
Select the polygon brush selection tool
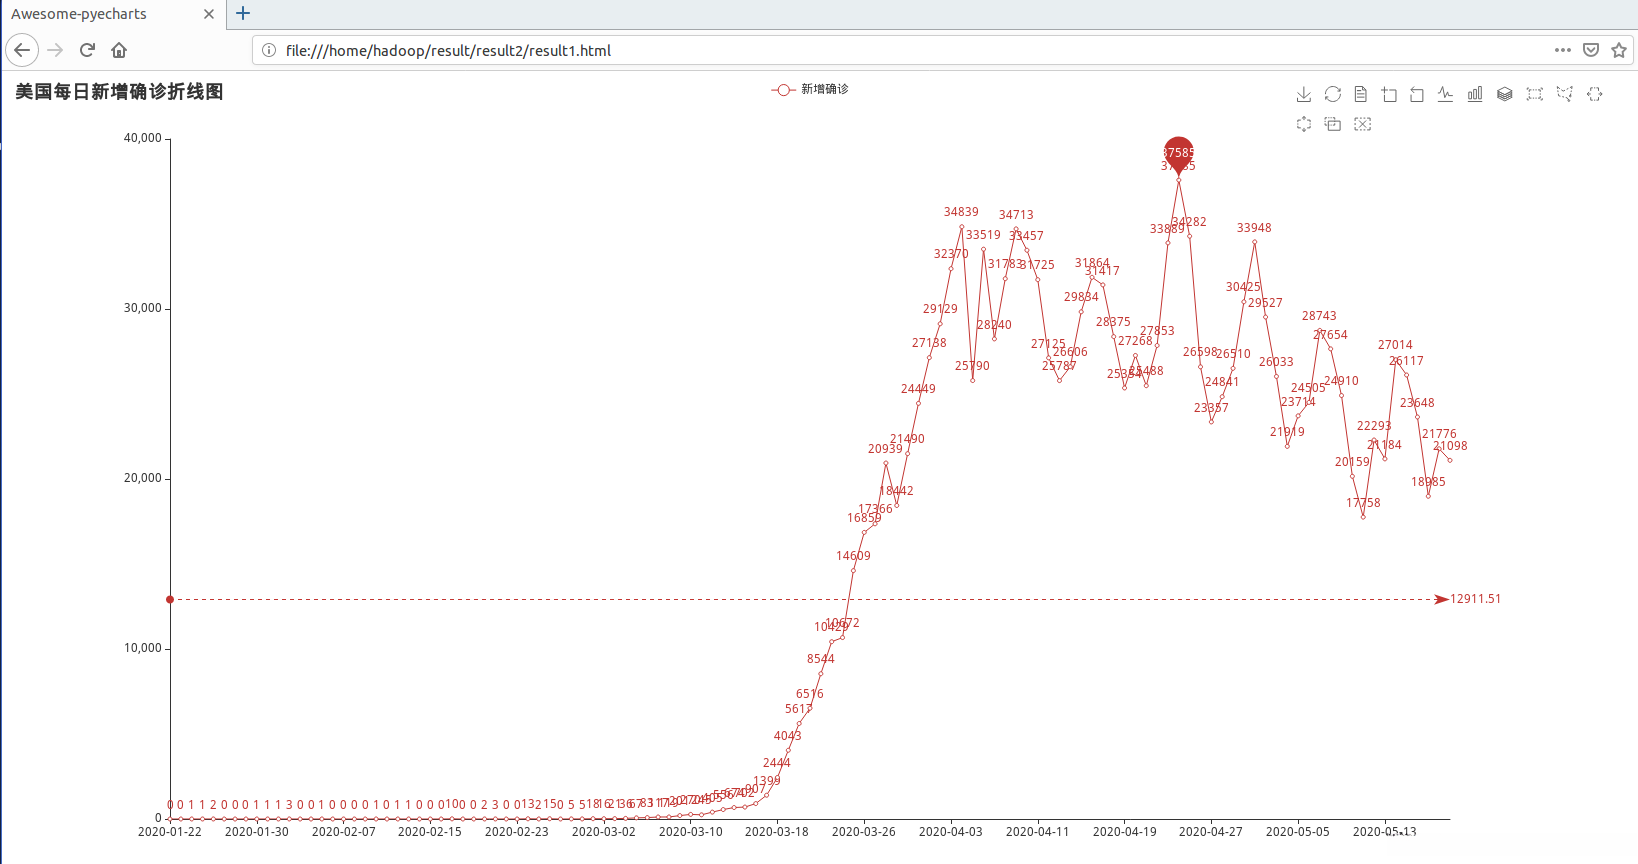1565,94
